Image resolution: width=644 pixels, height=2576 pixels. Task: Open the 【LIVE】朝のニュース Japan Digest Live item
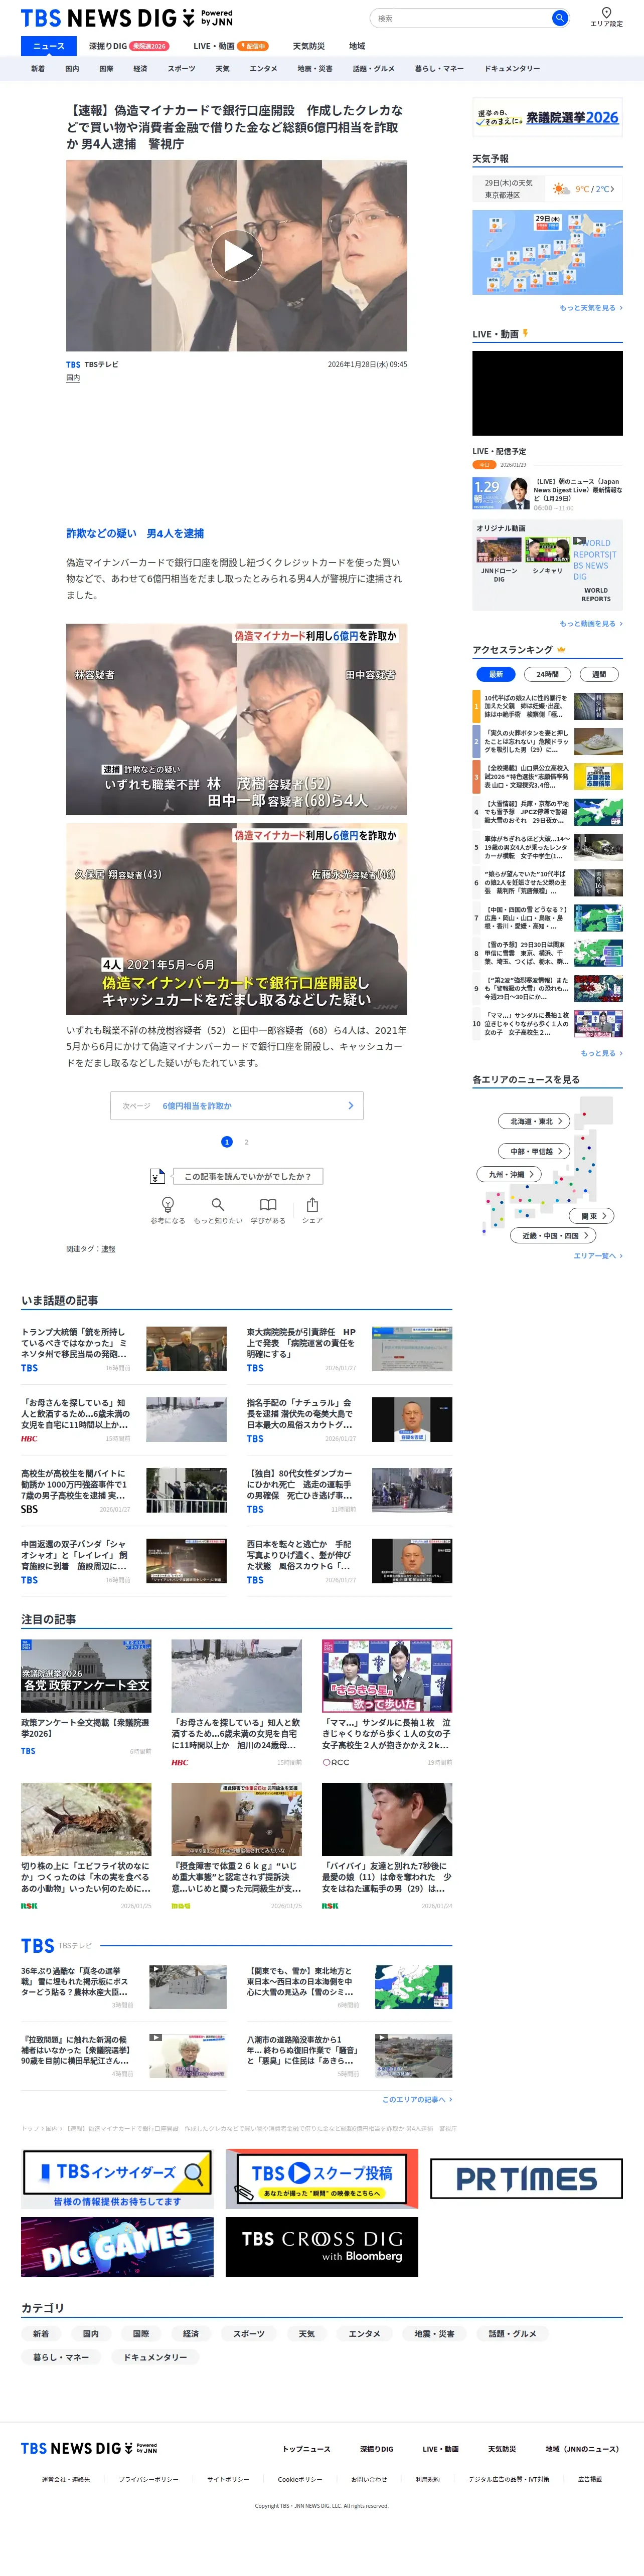[547, 494]
